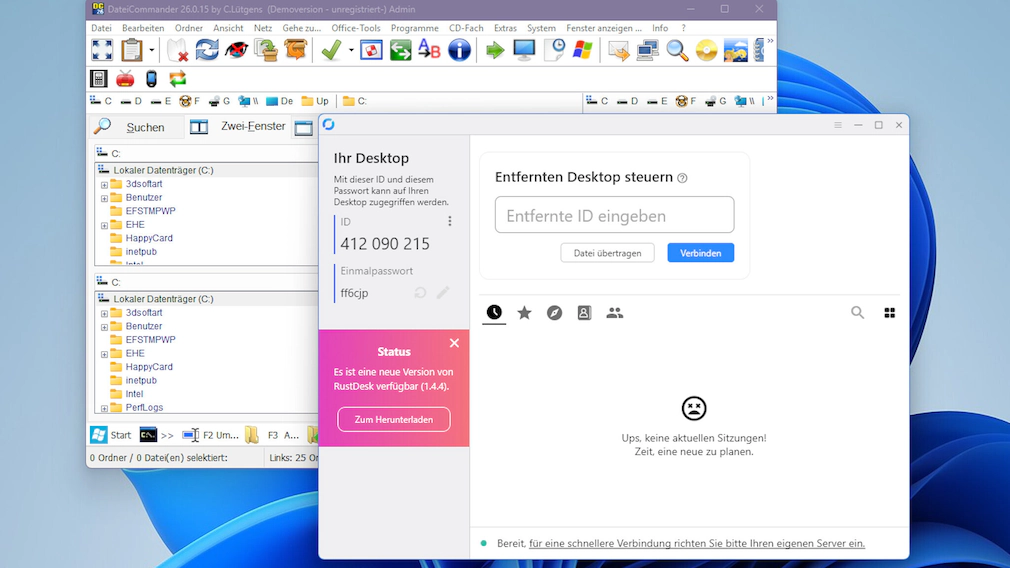The image size is (1010, 568).
Task: Open the link to set up own server
Action: point(696,544)
